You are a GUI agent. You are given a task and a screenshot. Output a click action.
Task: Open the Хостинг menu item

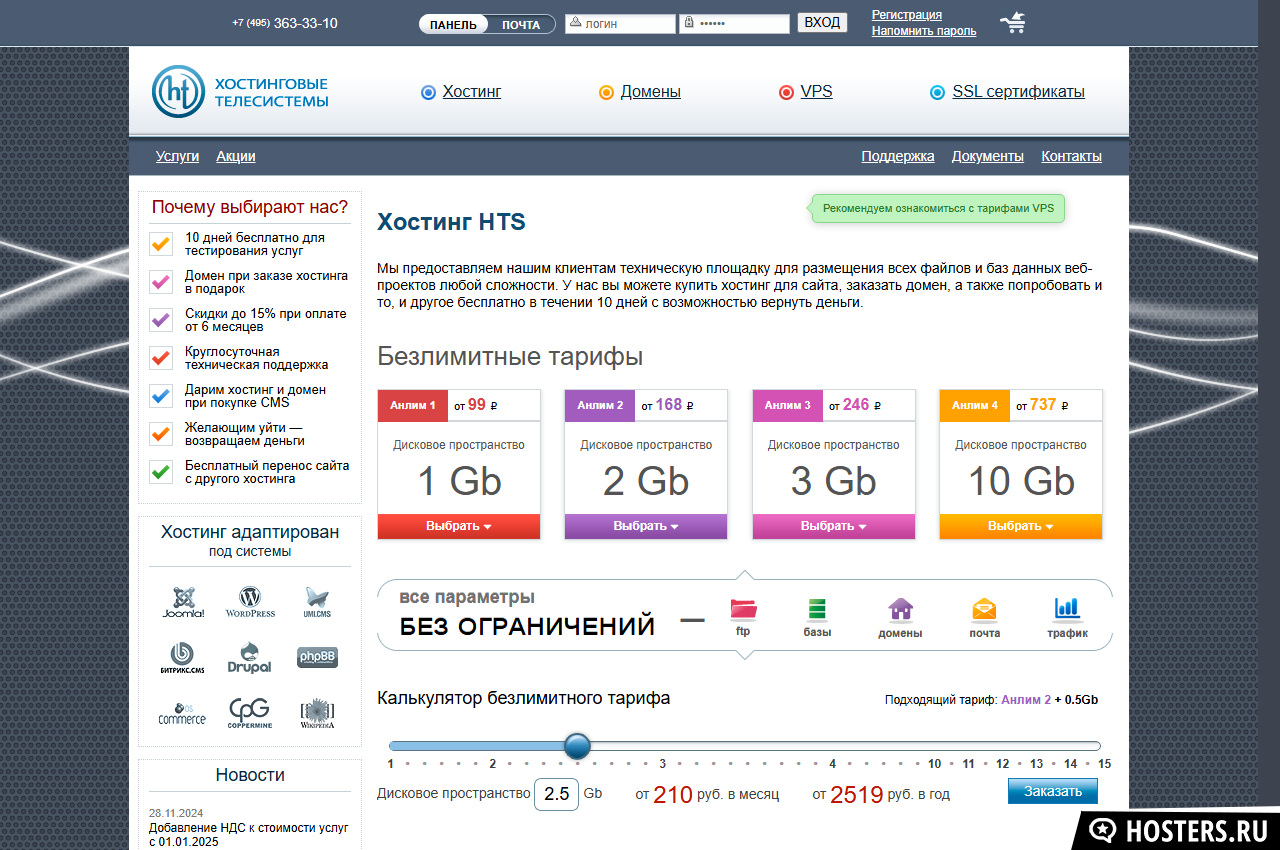(471, 92)
